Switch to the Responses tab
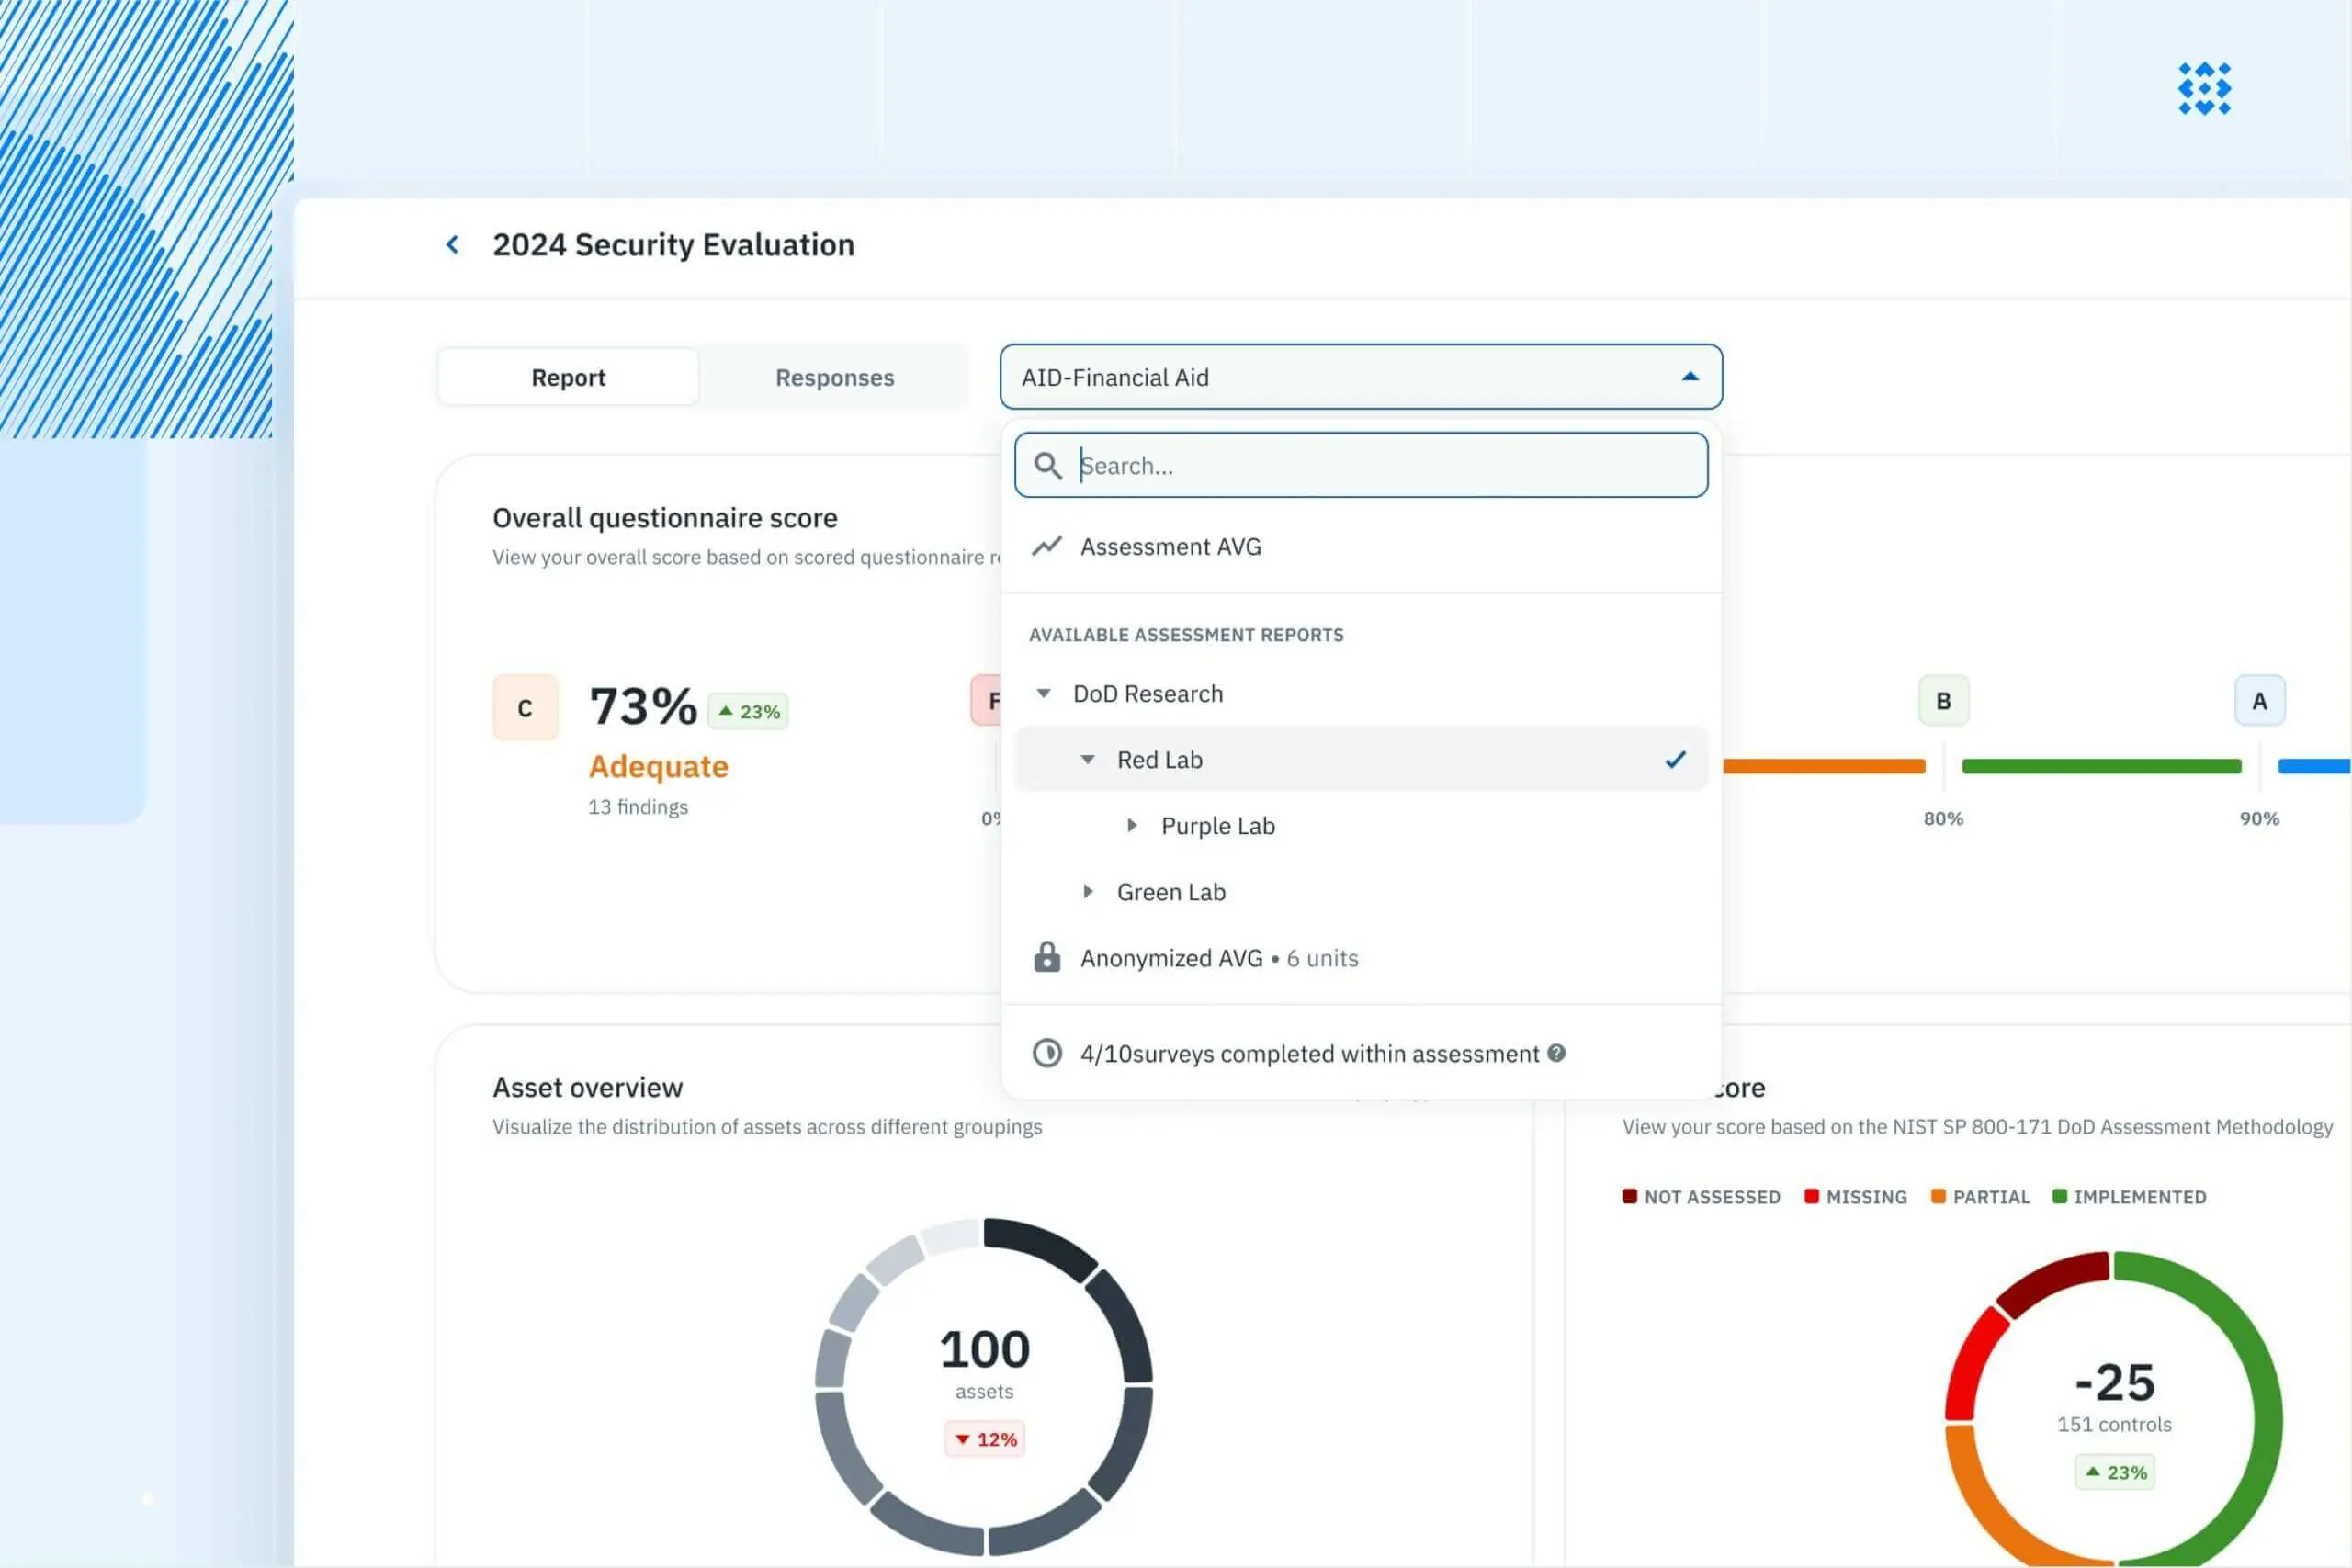Viewport: 2352px width, 1568px height. coord(834,378)
